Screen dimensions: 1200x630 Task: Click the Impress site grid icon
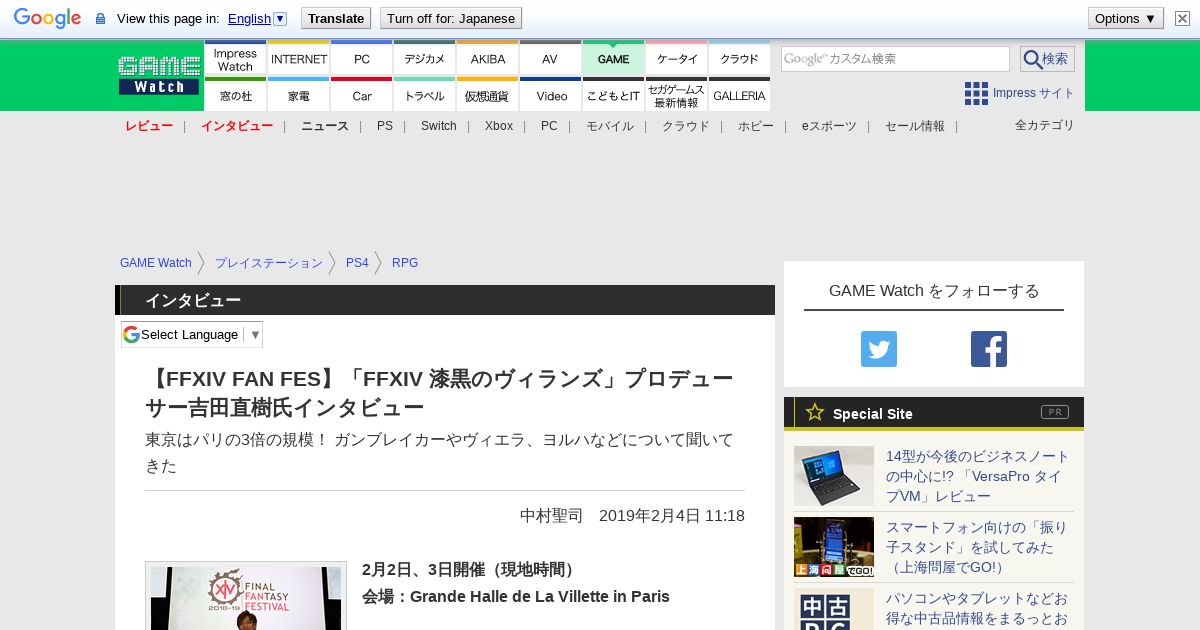pyautogui.click(x=976, y=93)
